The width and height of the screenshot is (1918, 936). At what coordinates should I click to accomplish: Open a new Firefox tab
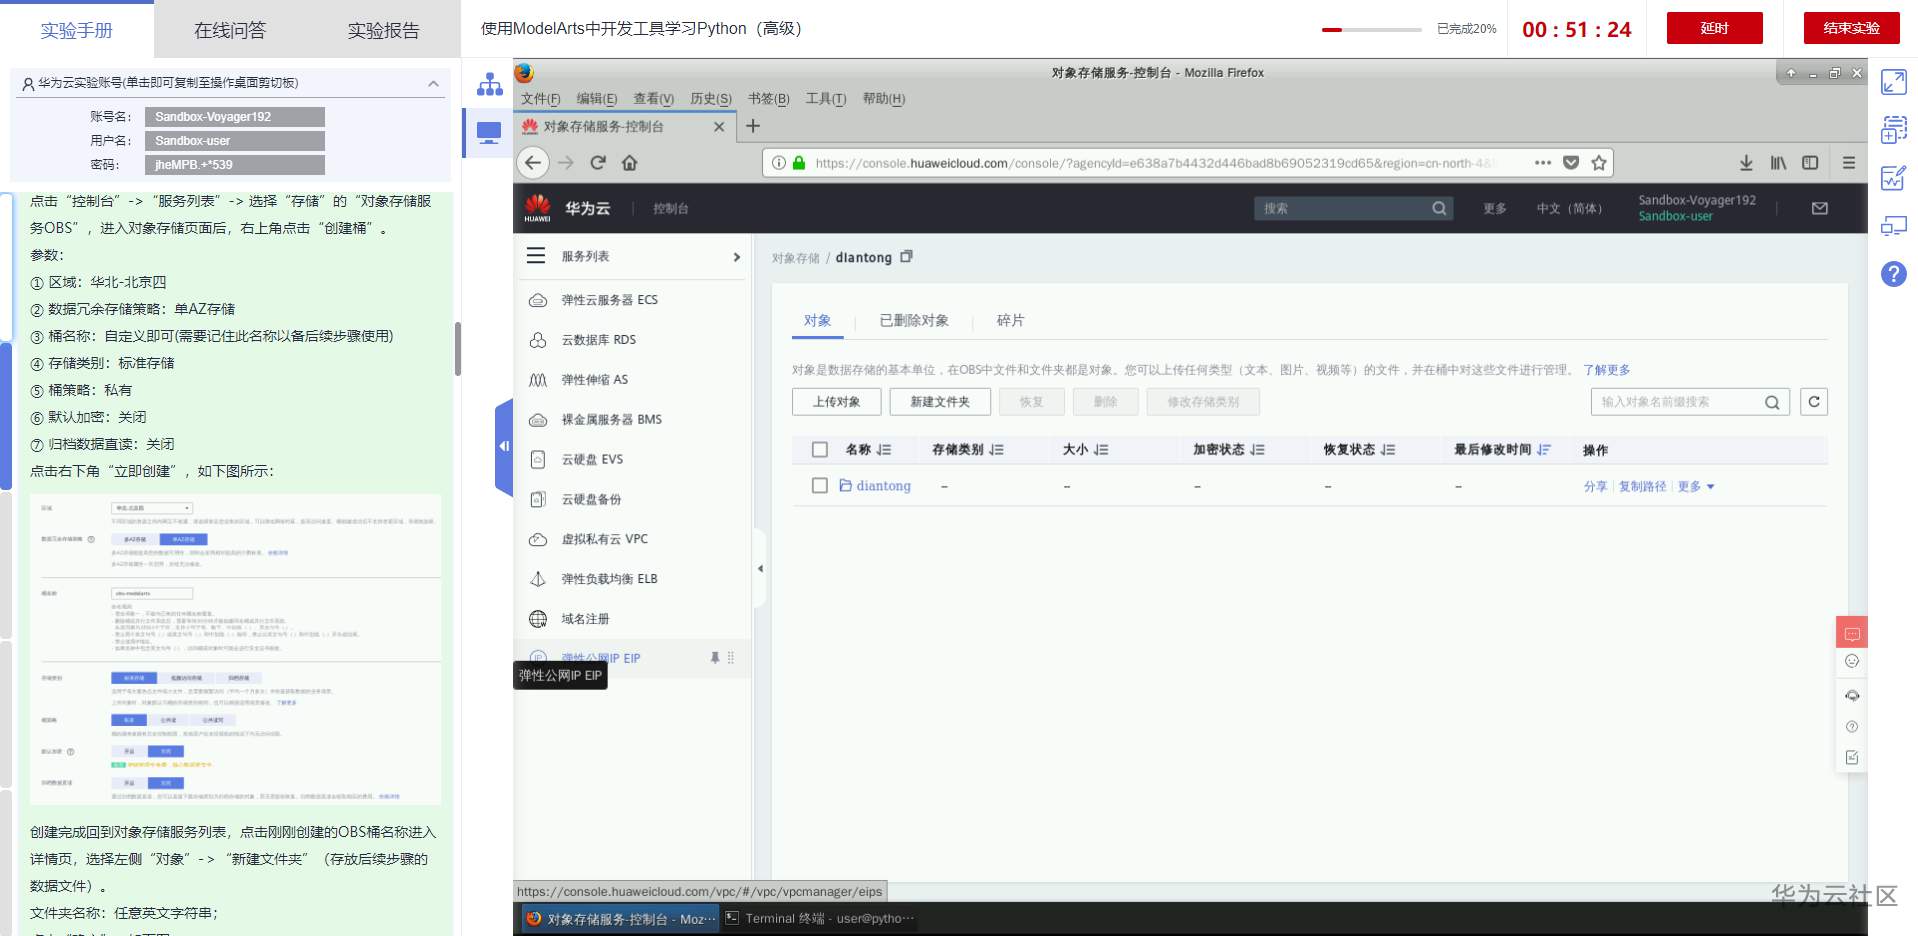(753, 126)
